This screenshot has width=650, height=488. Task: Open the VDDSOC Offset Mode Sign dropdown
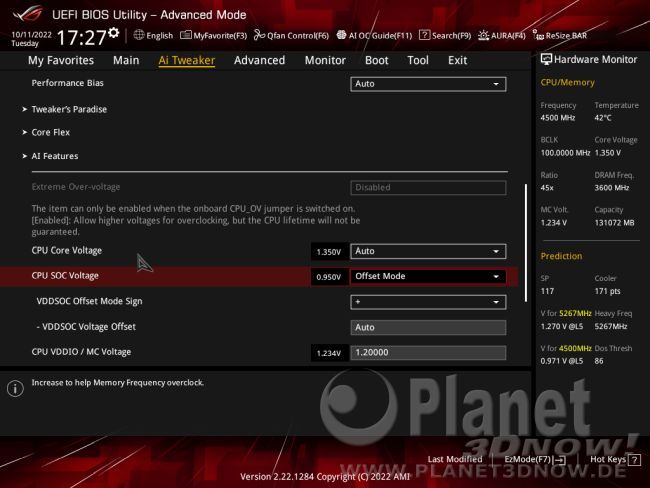tap(428, 302)
